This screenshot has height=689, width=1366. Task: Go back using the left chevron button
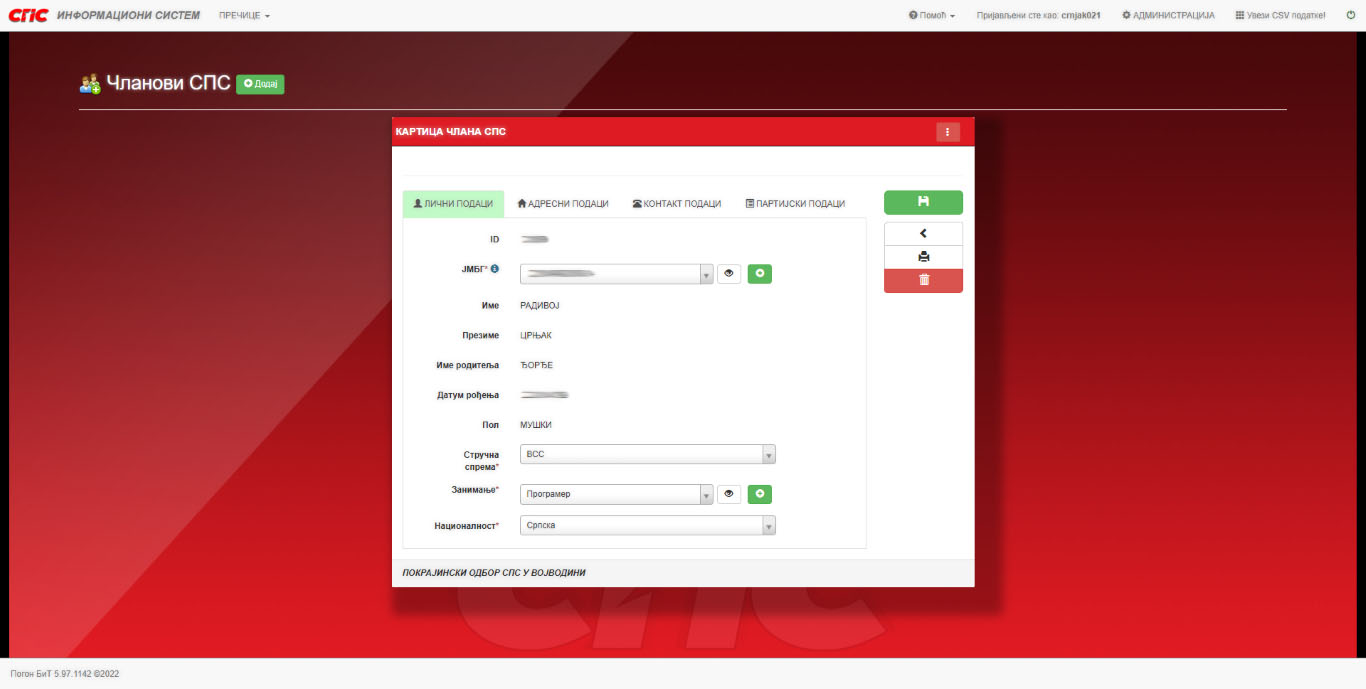923,234
